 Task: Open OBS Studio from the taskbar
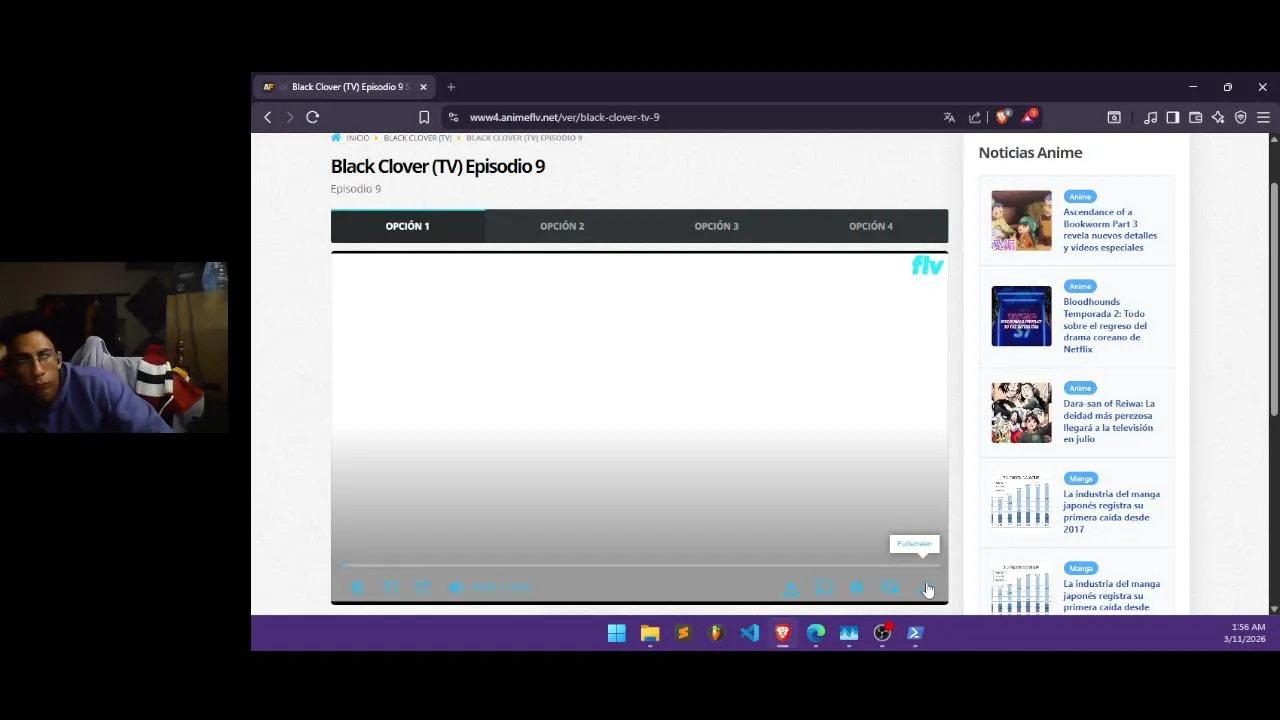tap(882, 633)
